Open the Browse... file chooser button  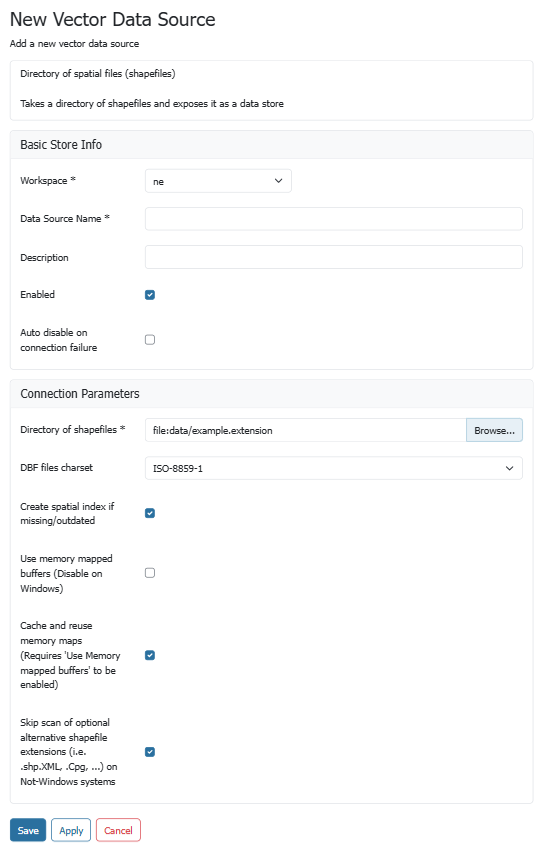coord(494,430)
